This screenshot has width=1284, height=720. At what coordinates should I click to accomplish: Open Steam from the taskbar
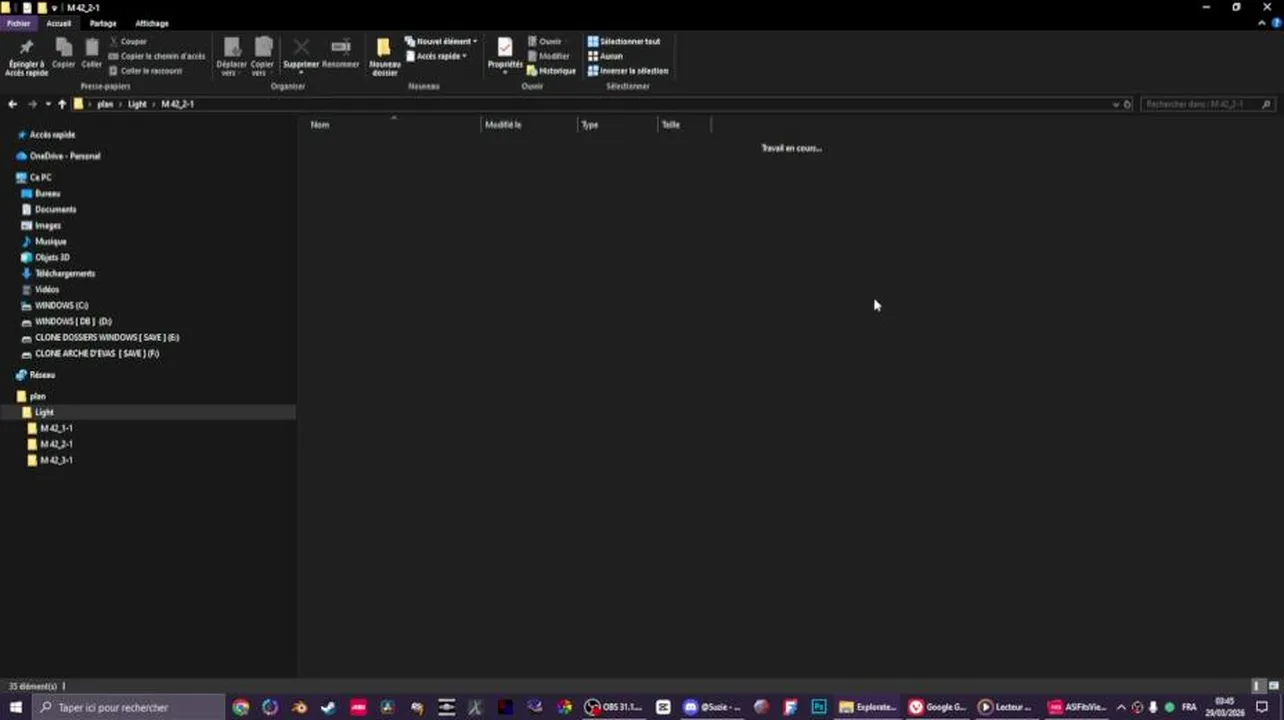(328, 707)
